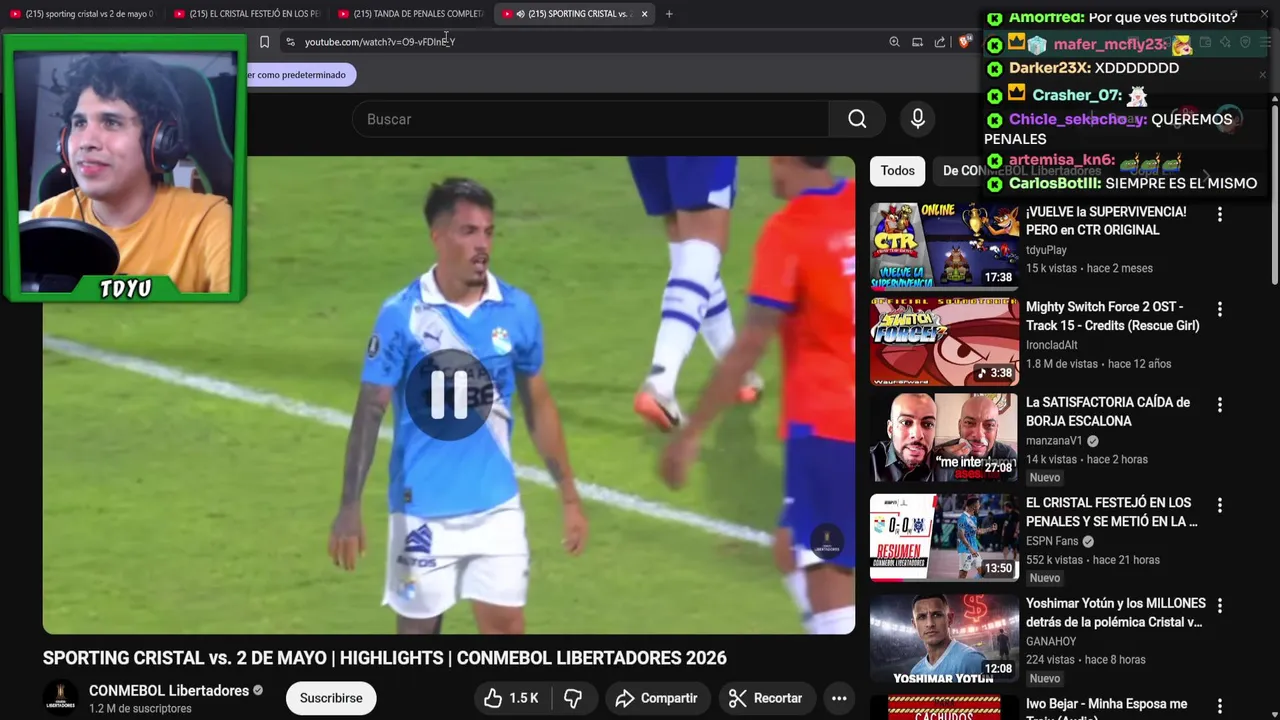Dislike the video with thumbs down
1280x720 pixels.
pos(573,698)
